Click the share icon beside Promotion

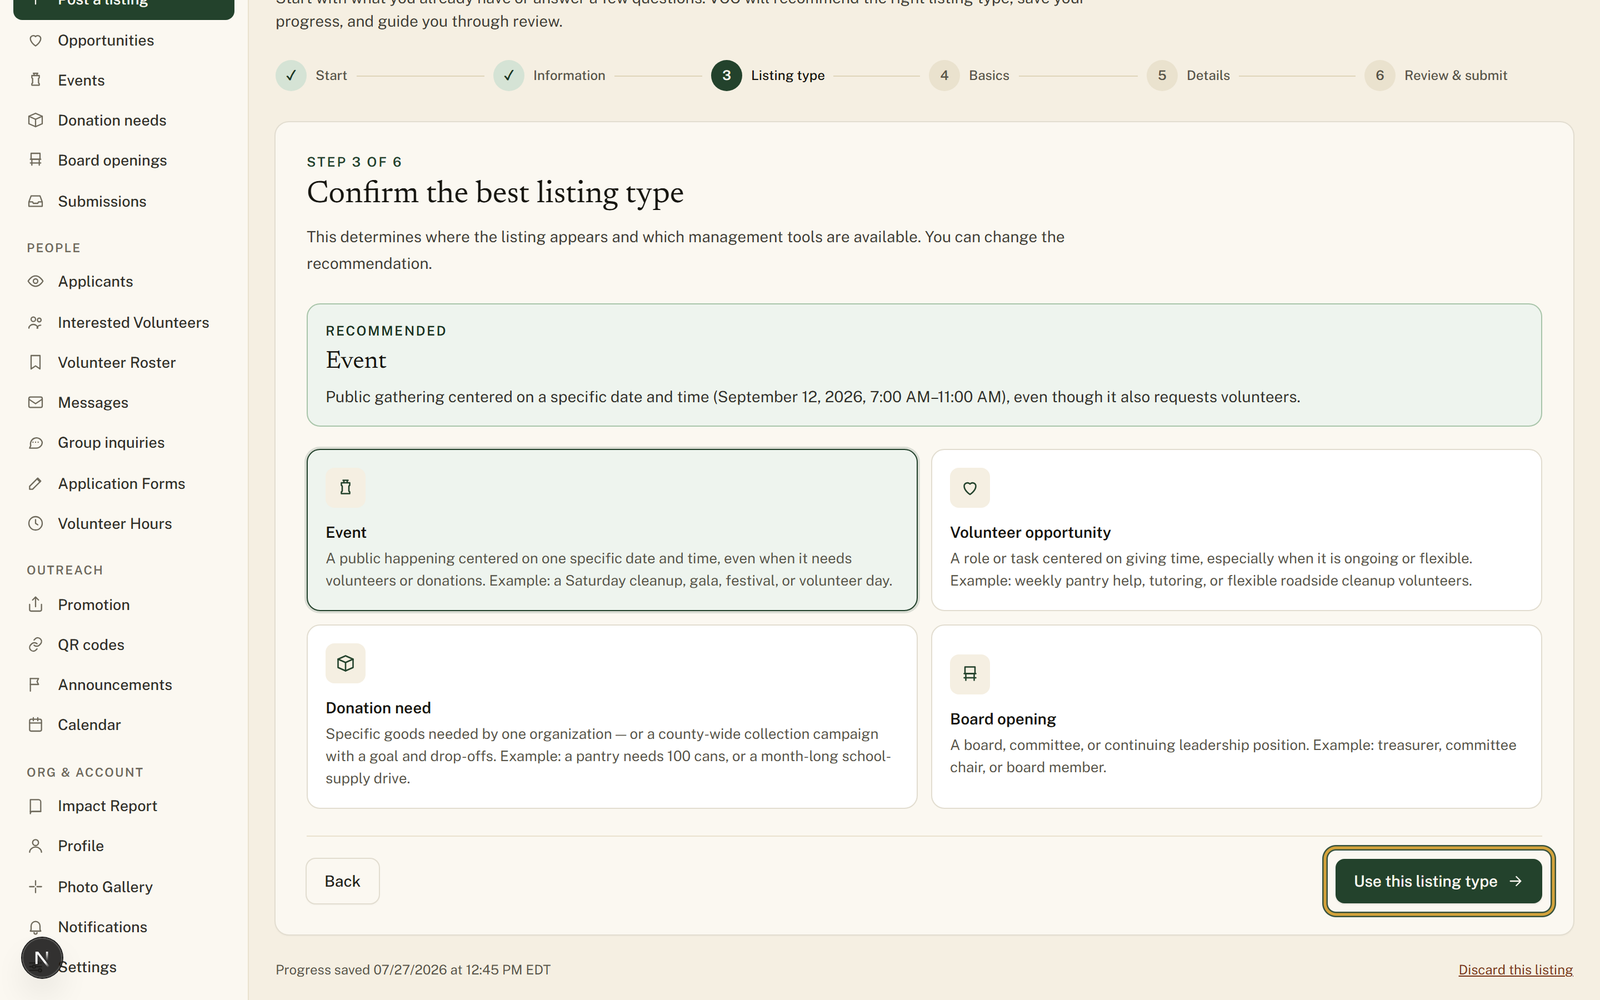[36, 604]
